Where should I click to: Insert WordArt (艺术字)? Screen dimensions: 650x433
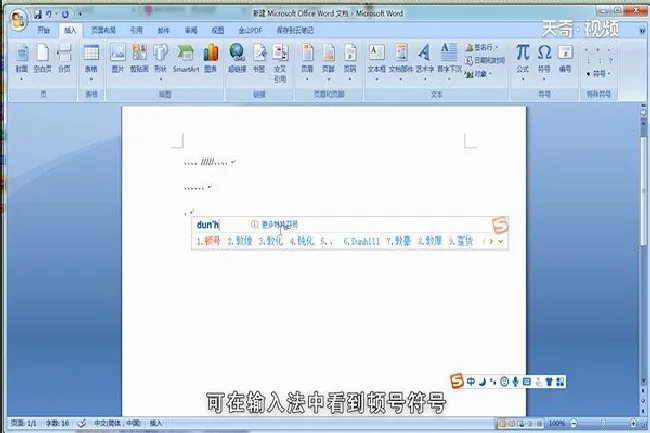tap(424, 62)
